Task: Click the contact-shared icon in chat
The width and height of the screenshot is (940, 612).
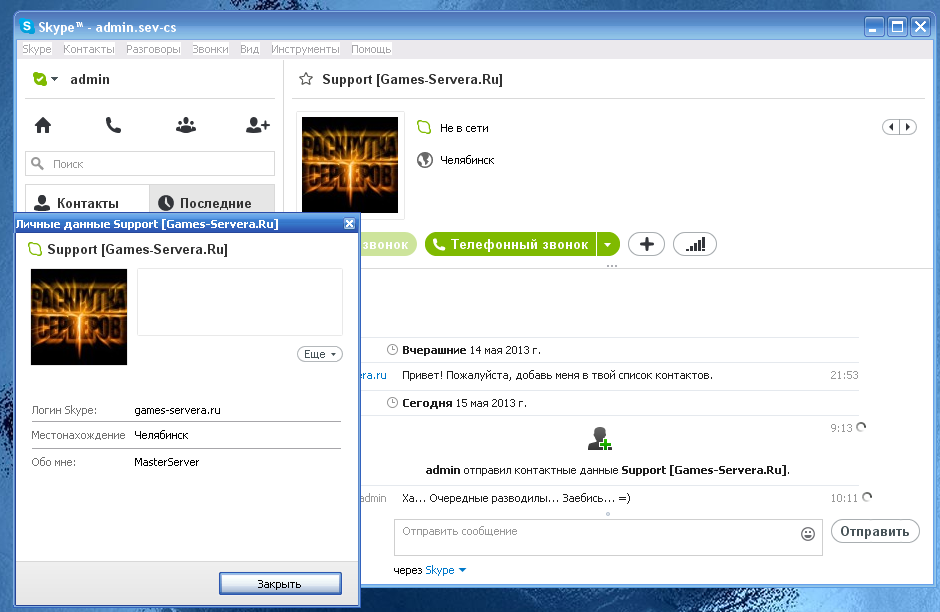Action: click(599, 439)
